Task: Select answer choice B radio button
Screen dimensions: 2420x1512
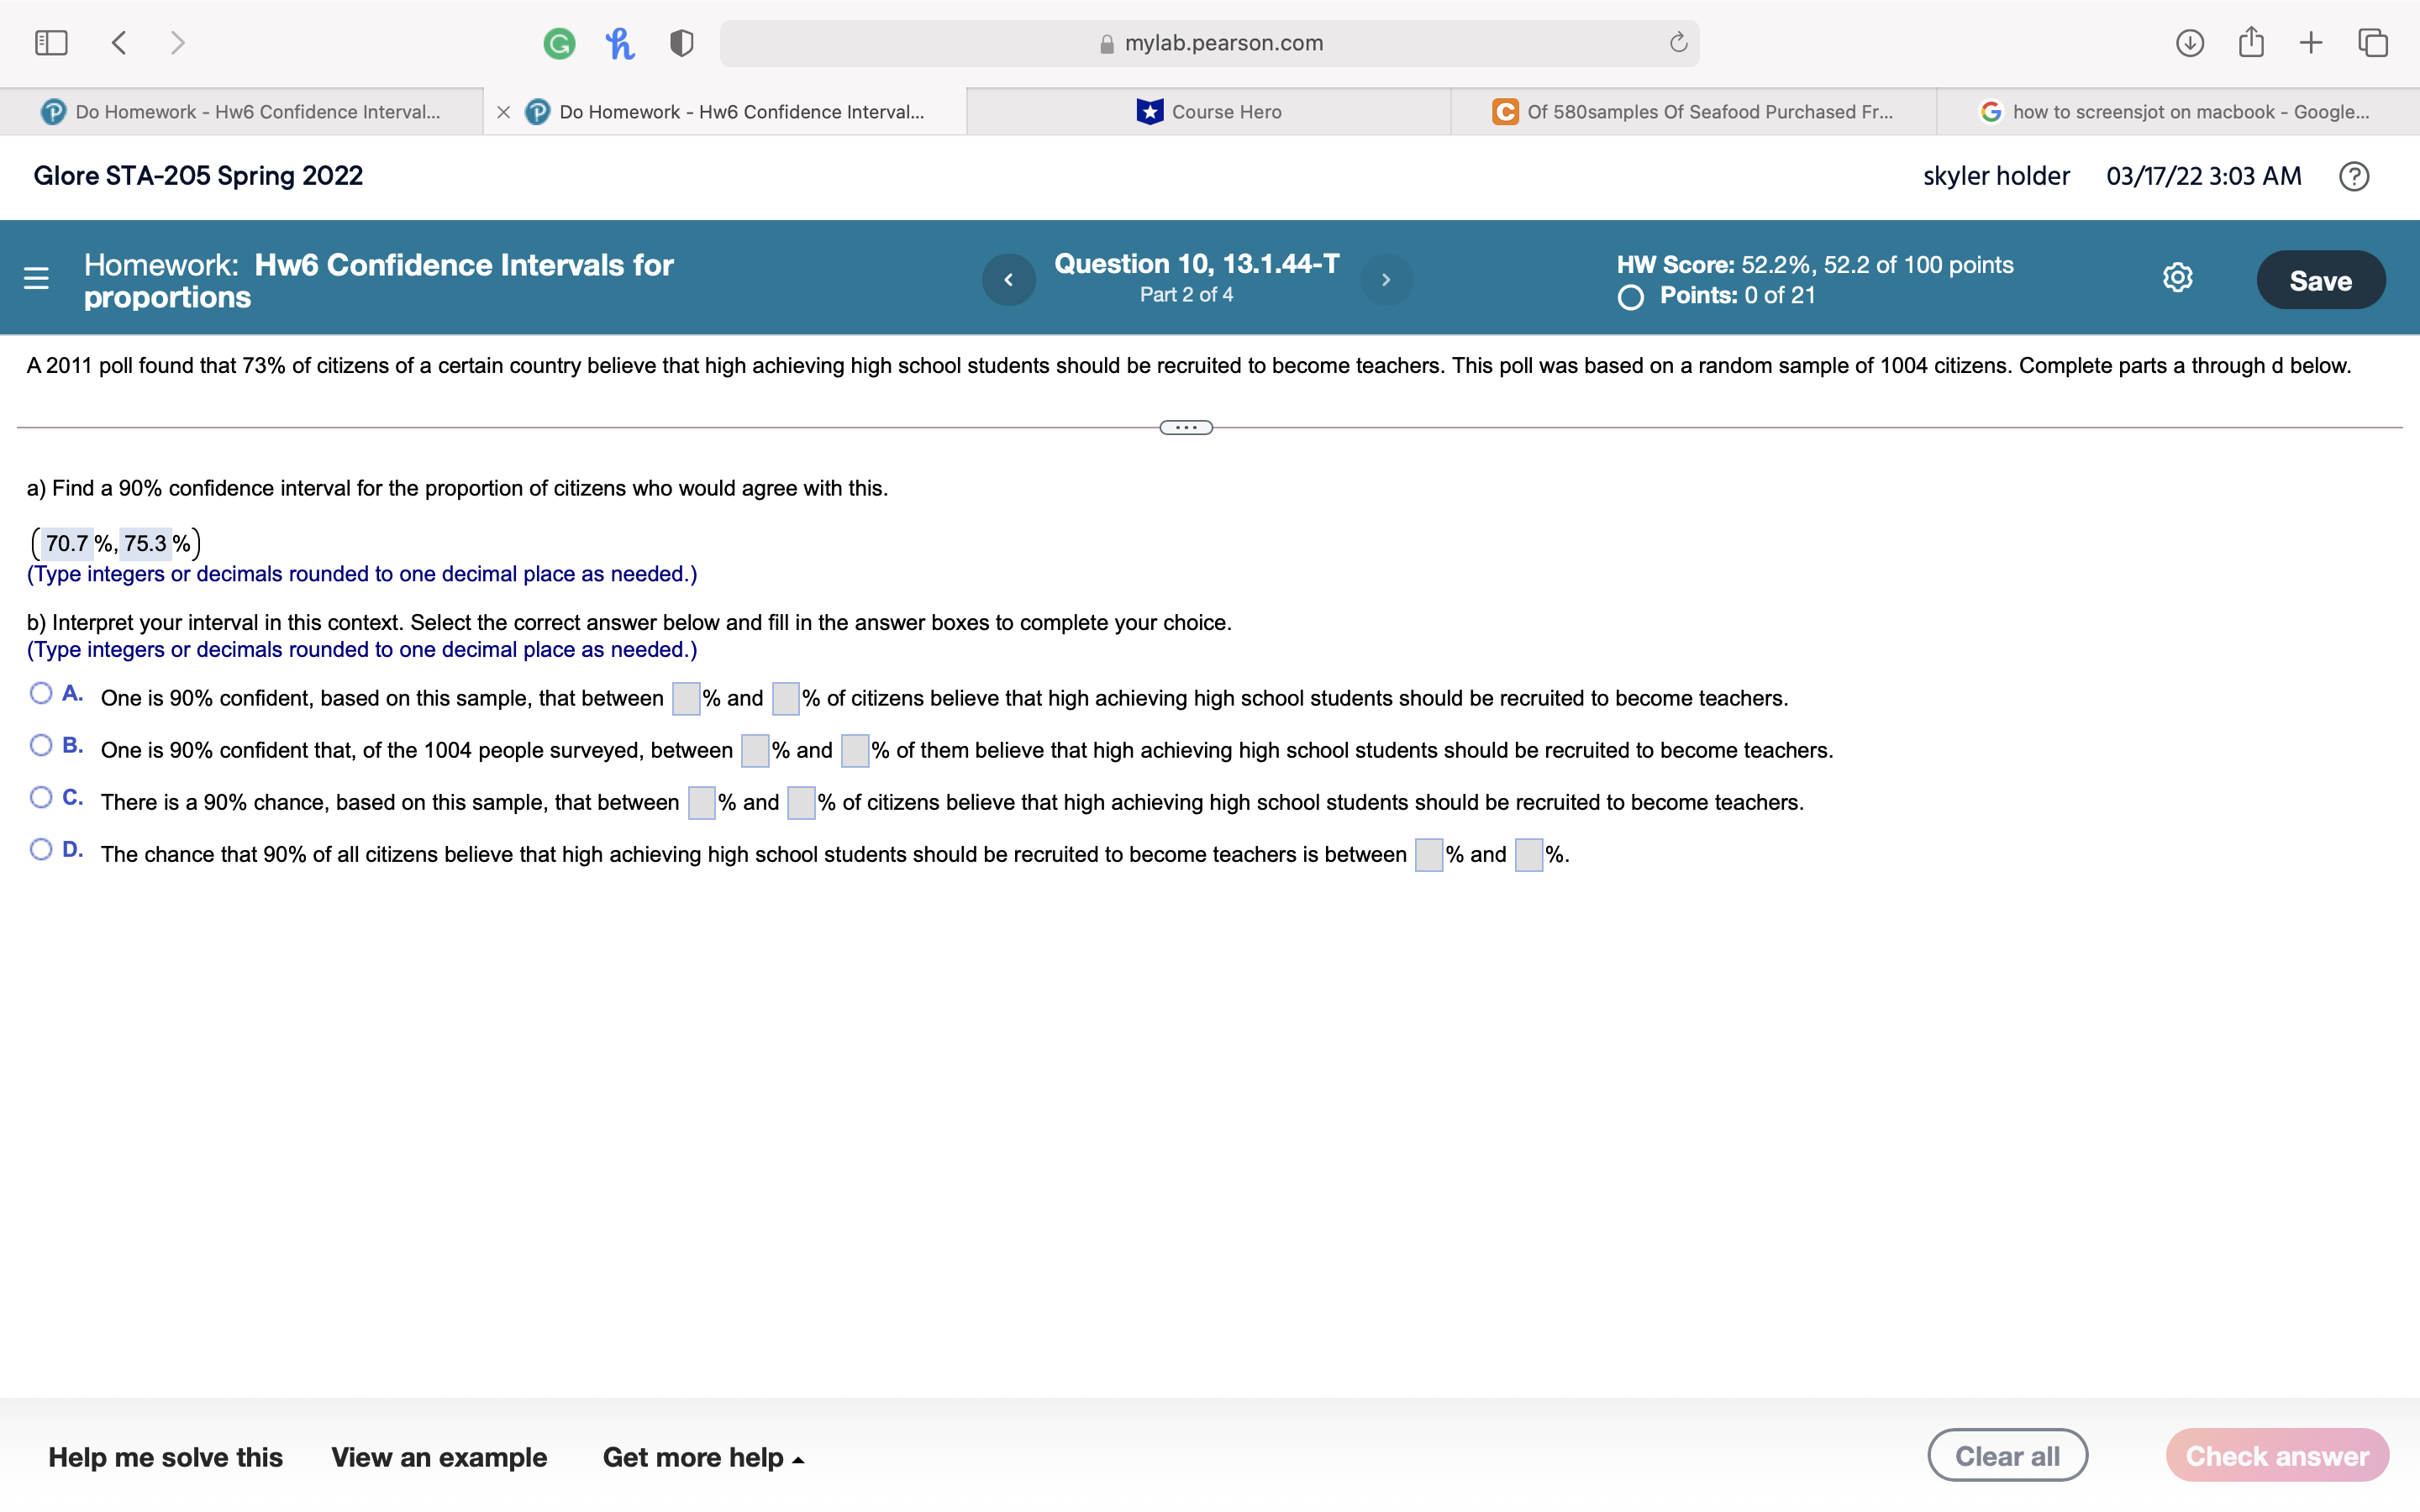Action: (40, 744)
